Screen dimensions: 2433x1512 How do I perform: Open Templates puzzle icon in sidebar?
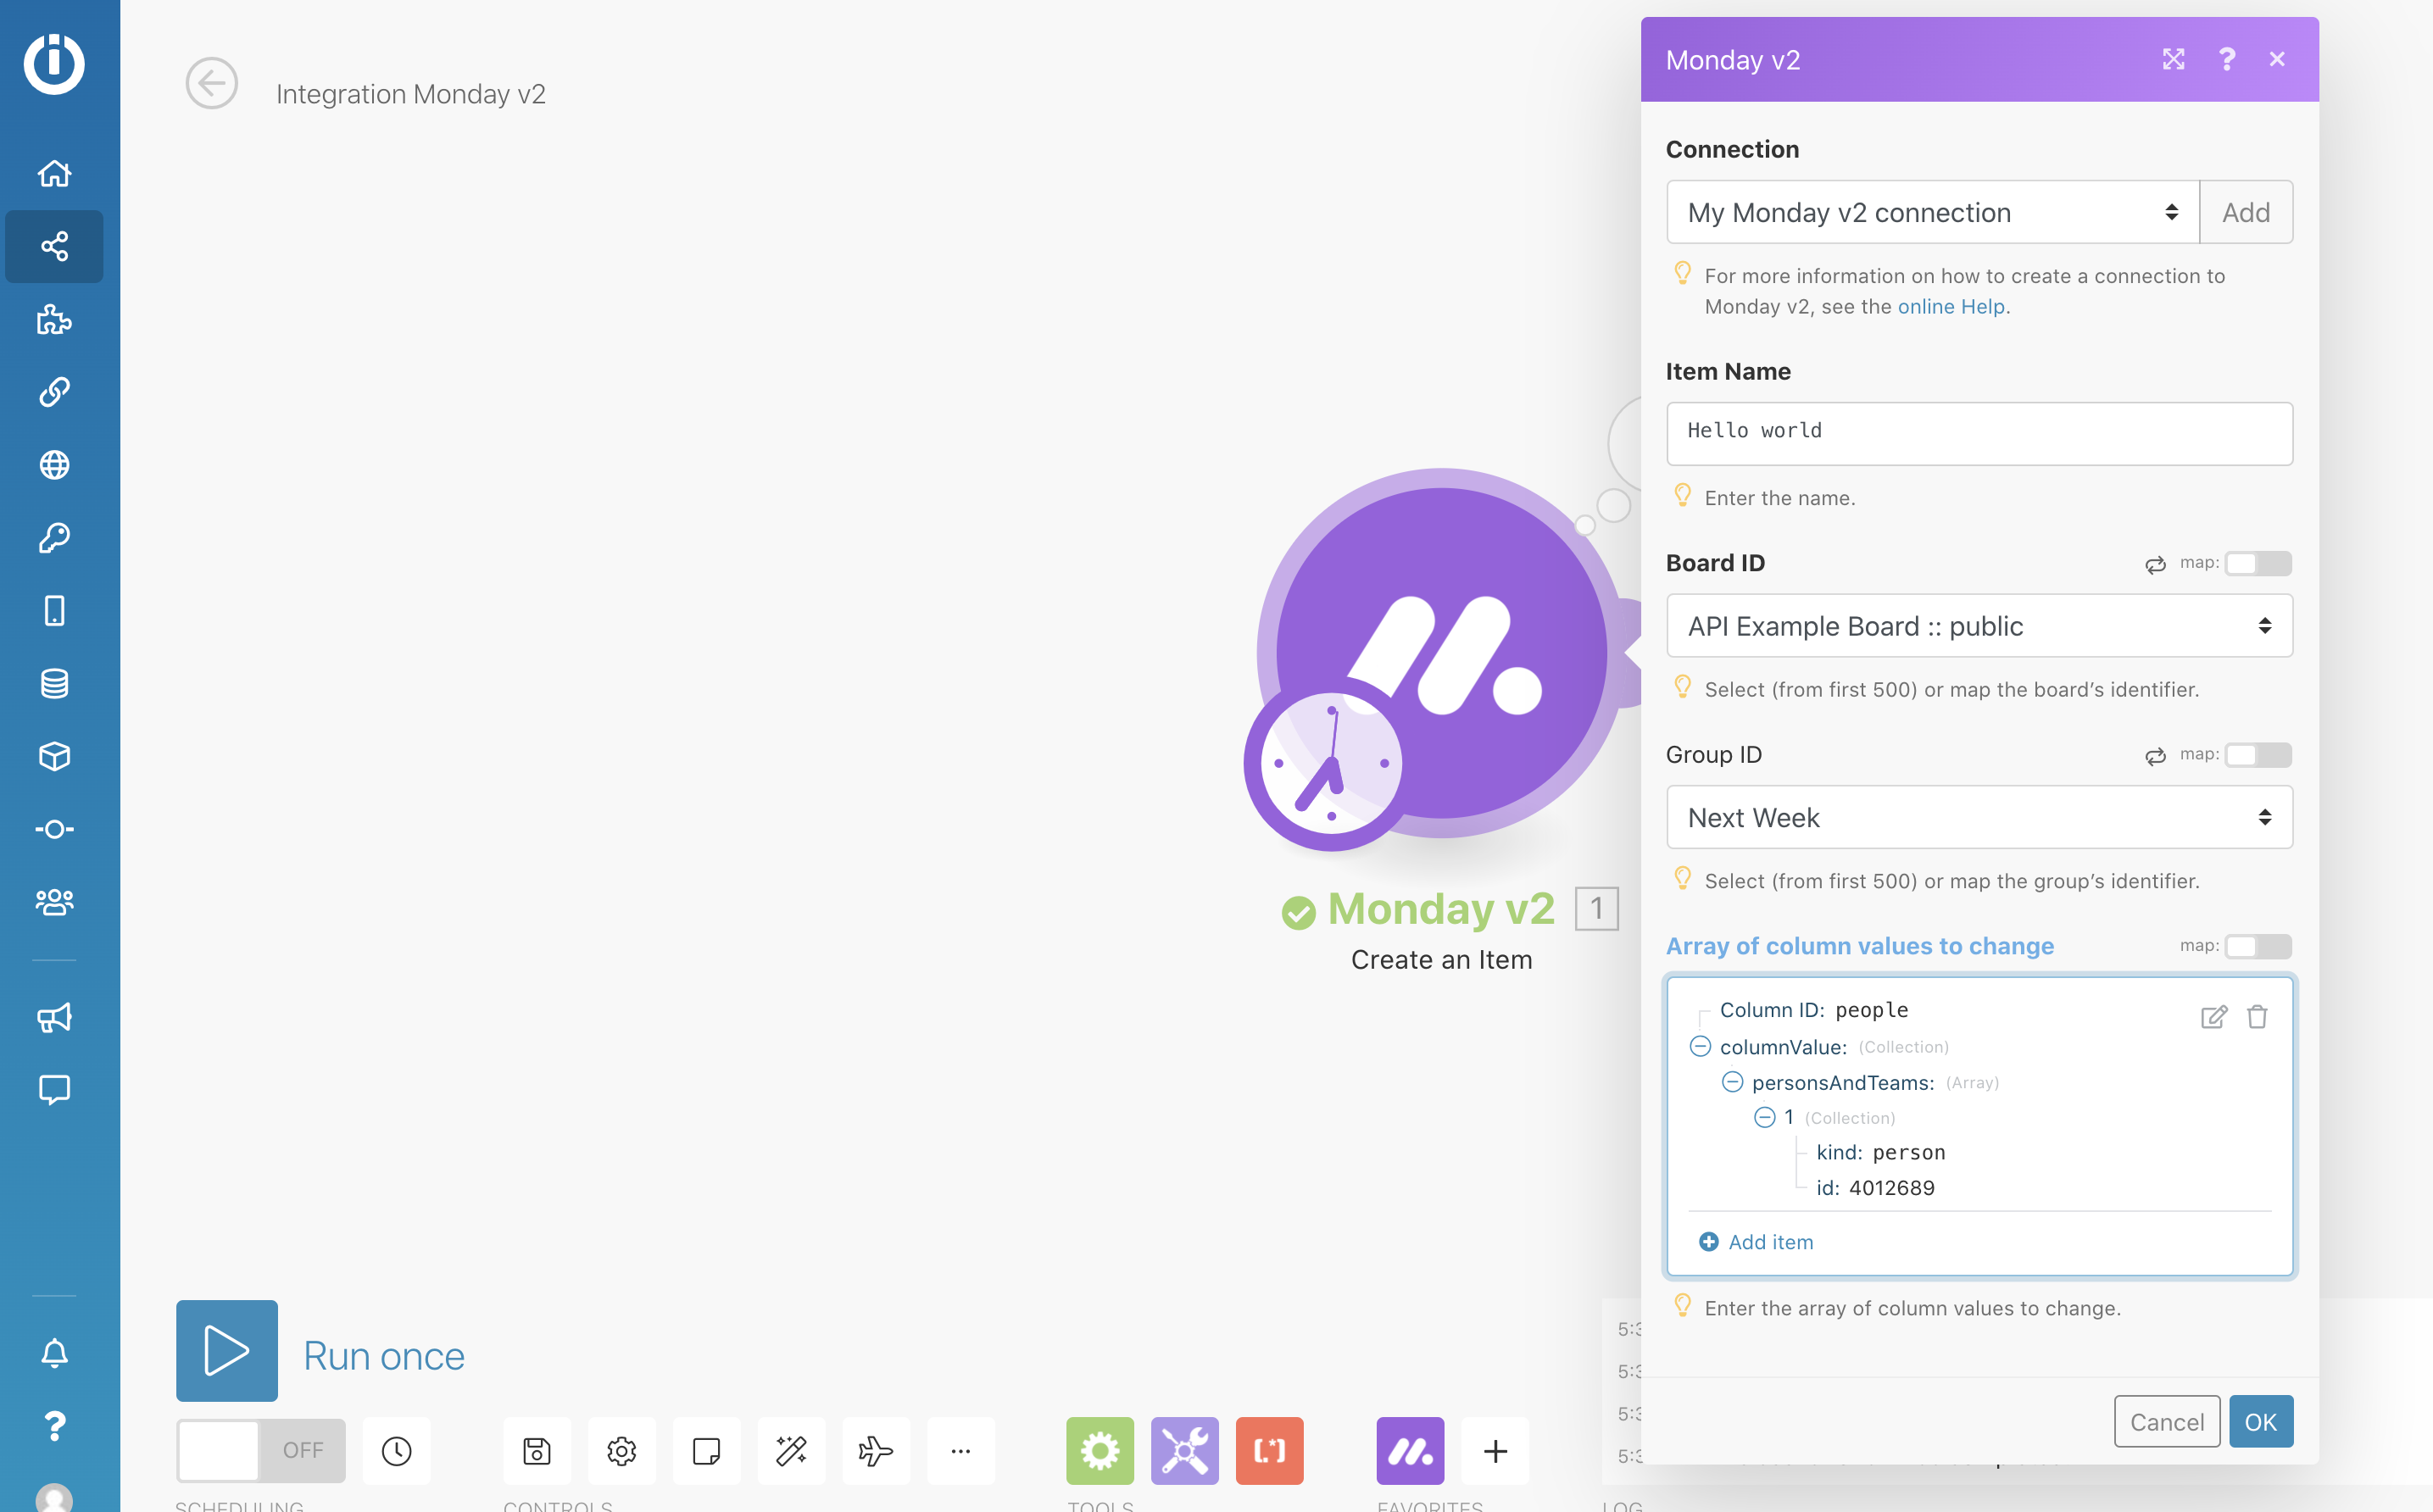[x=54, y=319]
